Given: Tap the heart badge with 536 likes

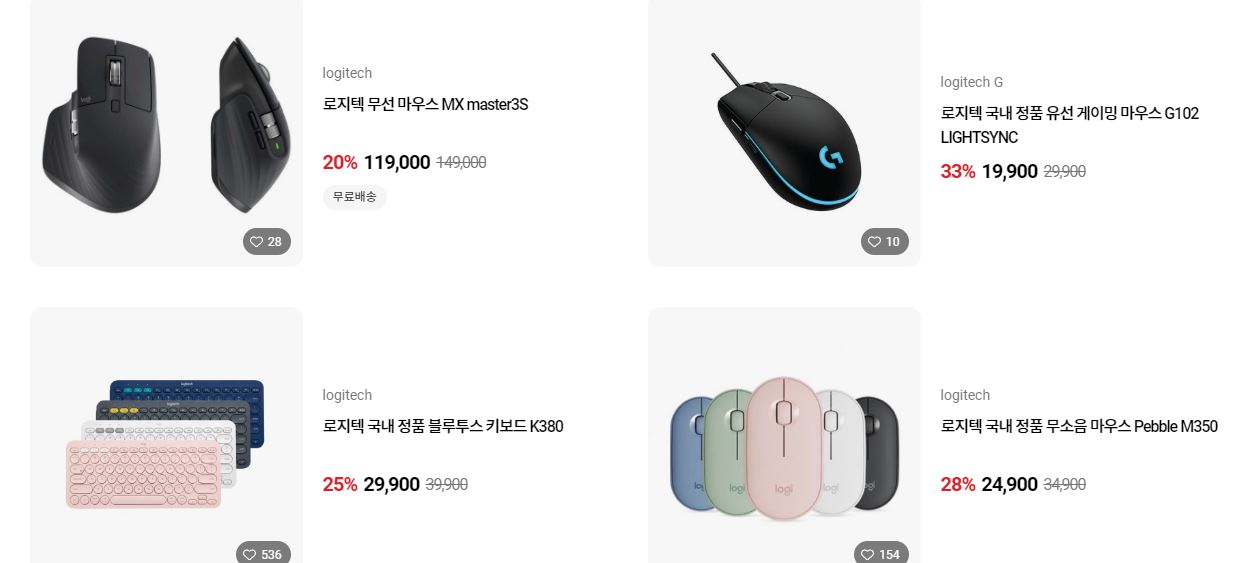Looking at the screenshot, I should [264, 553].
